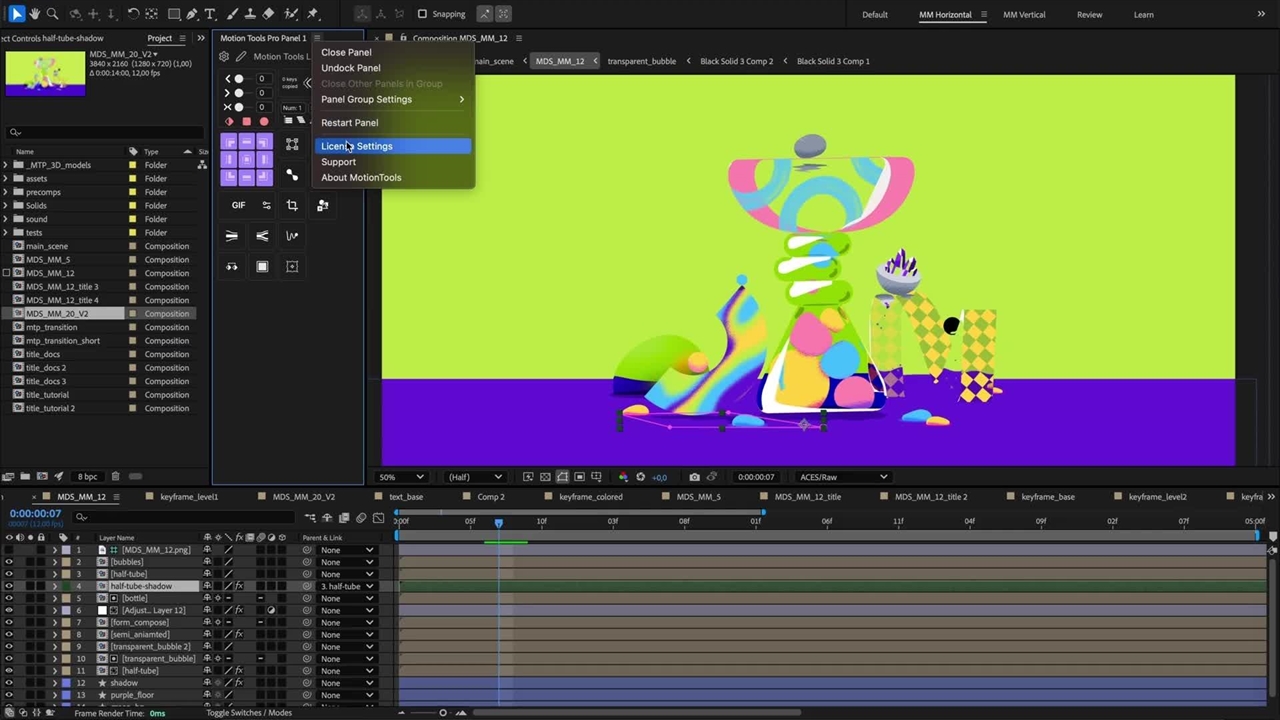Choose License Settings from the panel menu

pos(357,146)
